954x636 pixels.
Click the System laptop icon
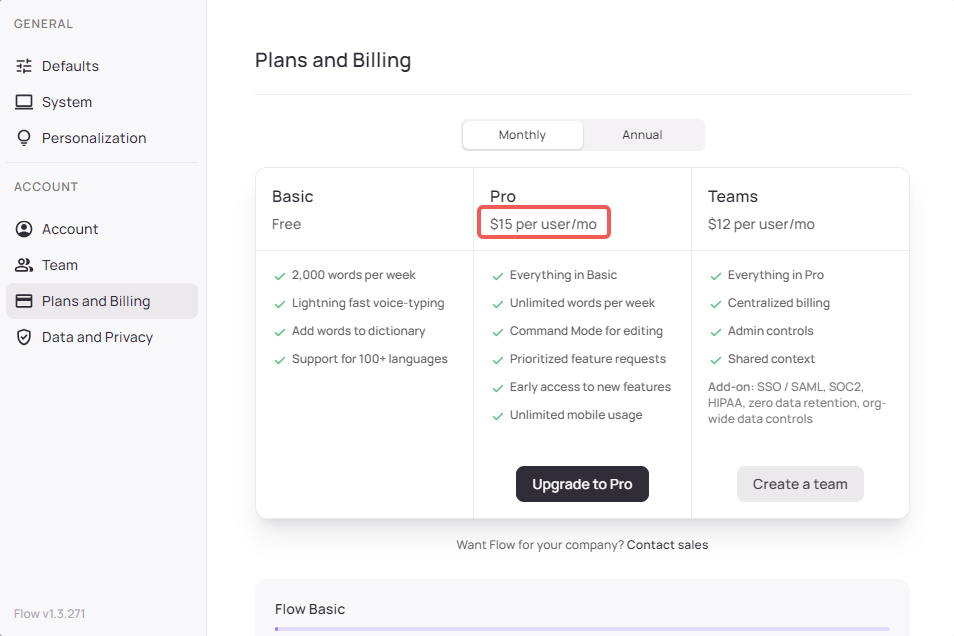pyautogui.click(x=24, y=102)
